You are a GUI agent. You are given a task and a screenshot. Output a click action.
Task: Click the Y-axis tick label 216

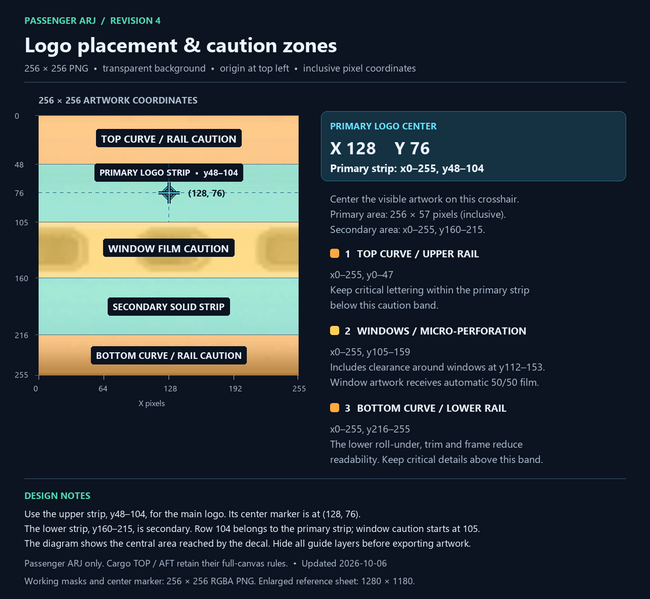(22, 335)
